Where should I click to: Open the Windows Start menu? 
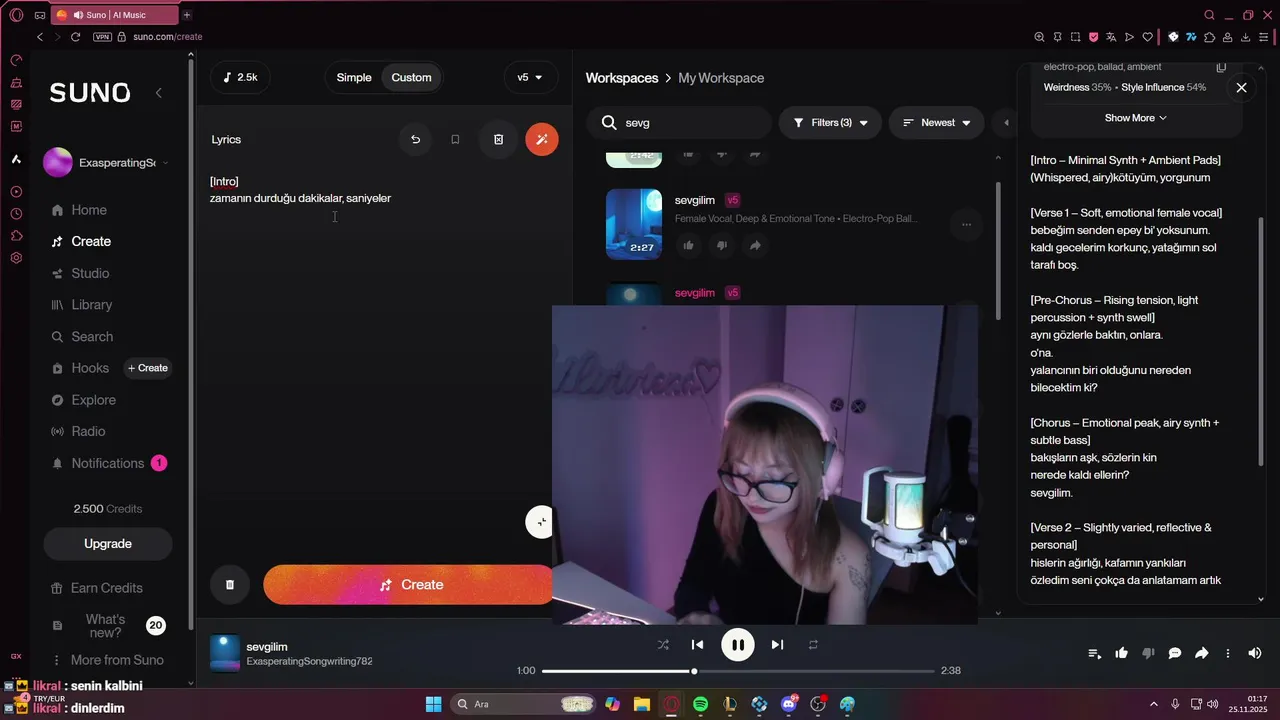click(x=433, y=704)
